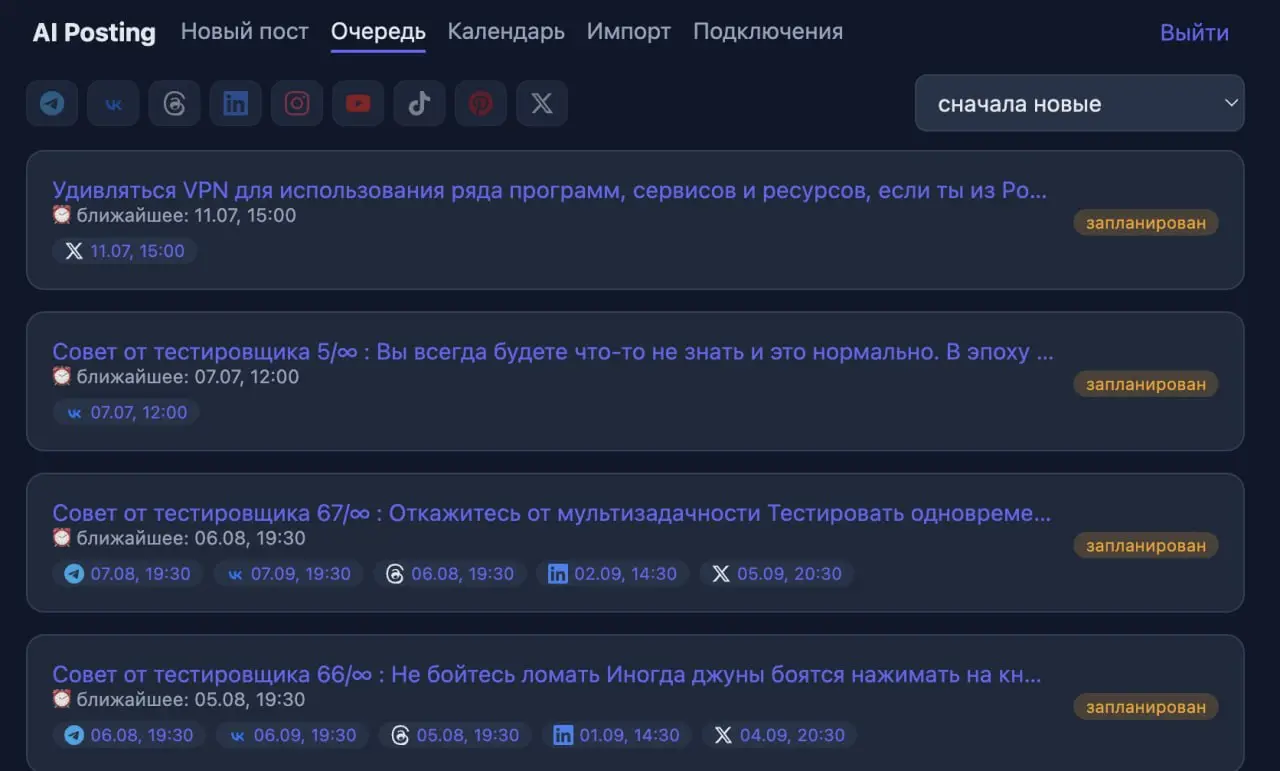Filter queue by VK icon
This screenshot has width=1280, height=771.
113,104
